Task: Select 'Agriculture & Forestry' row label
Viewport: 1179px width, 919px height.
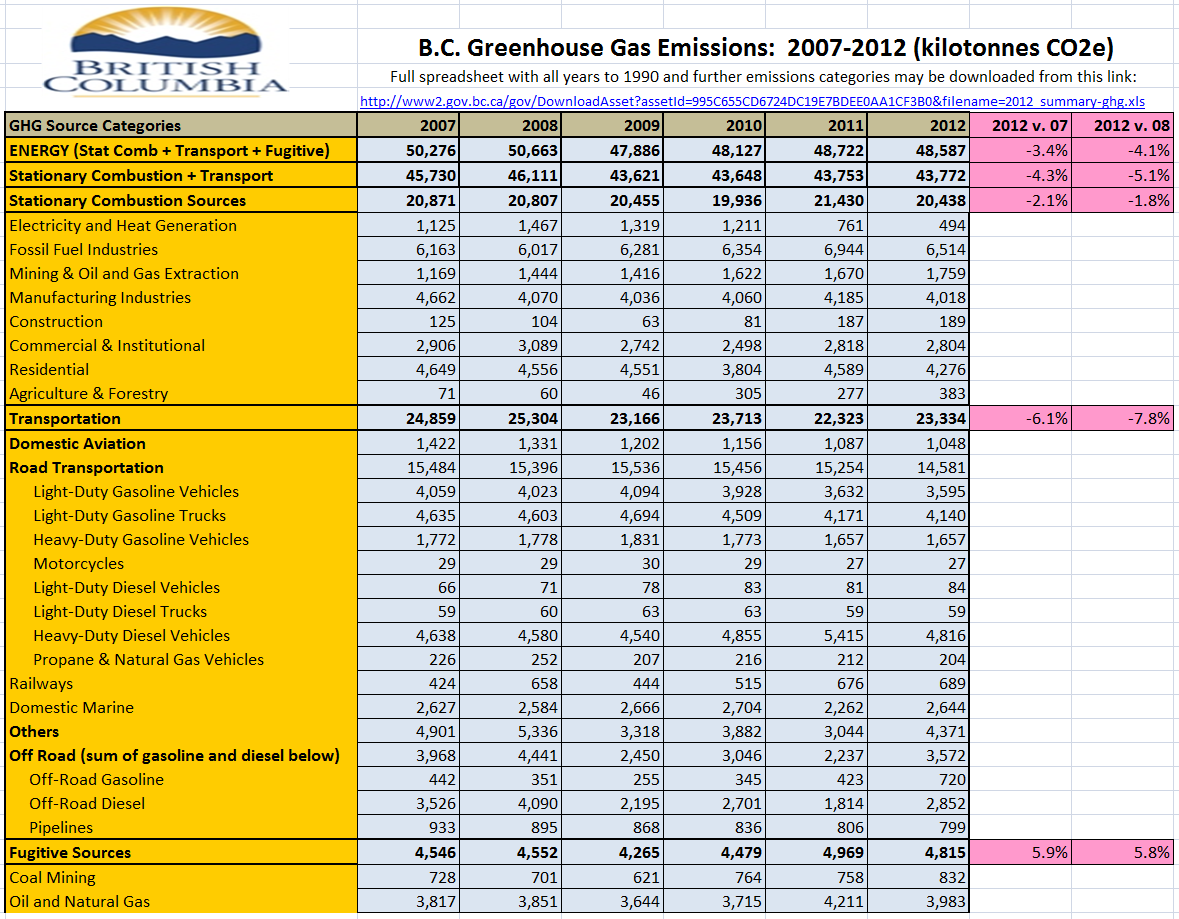Action: [181, 393]
